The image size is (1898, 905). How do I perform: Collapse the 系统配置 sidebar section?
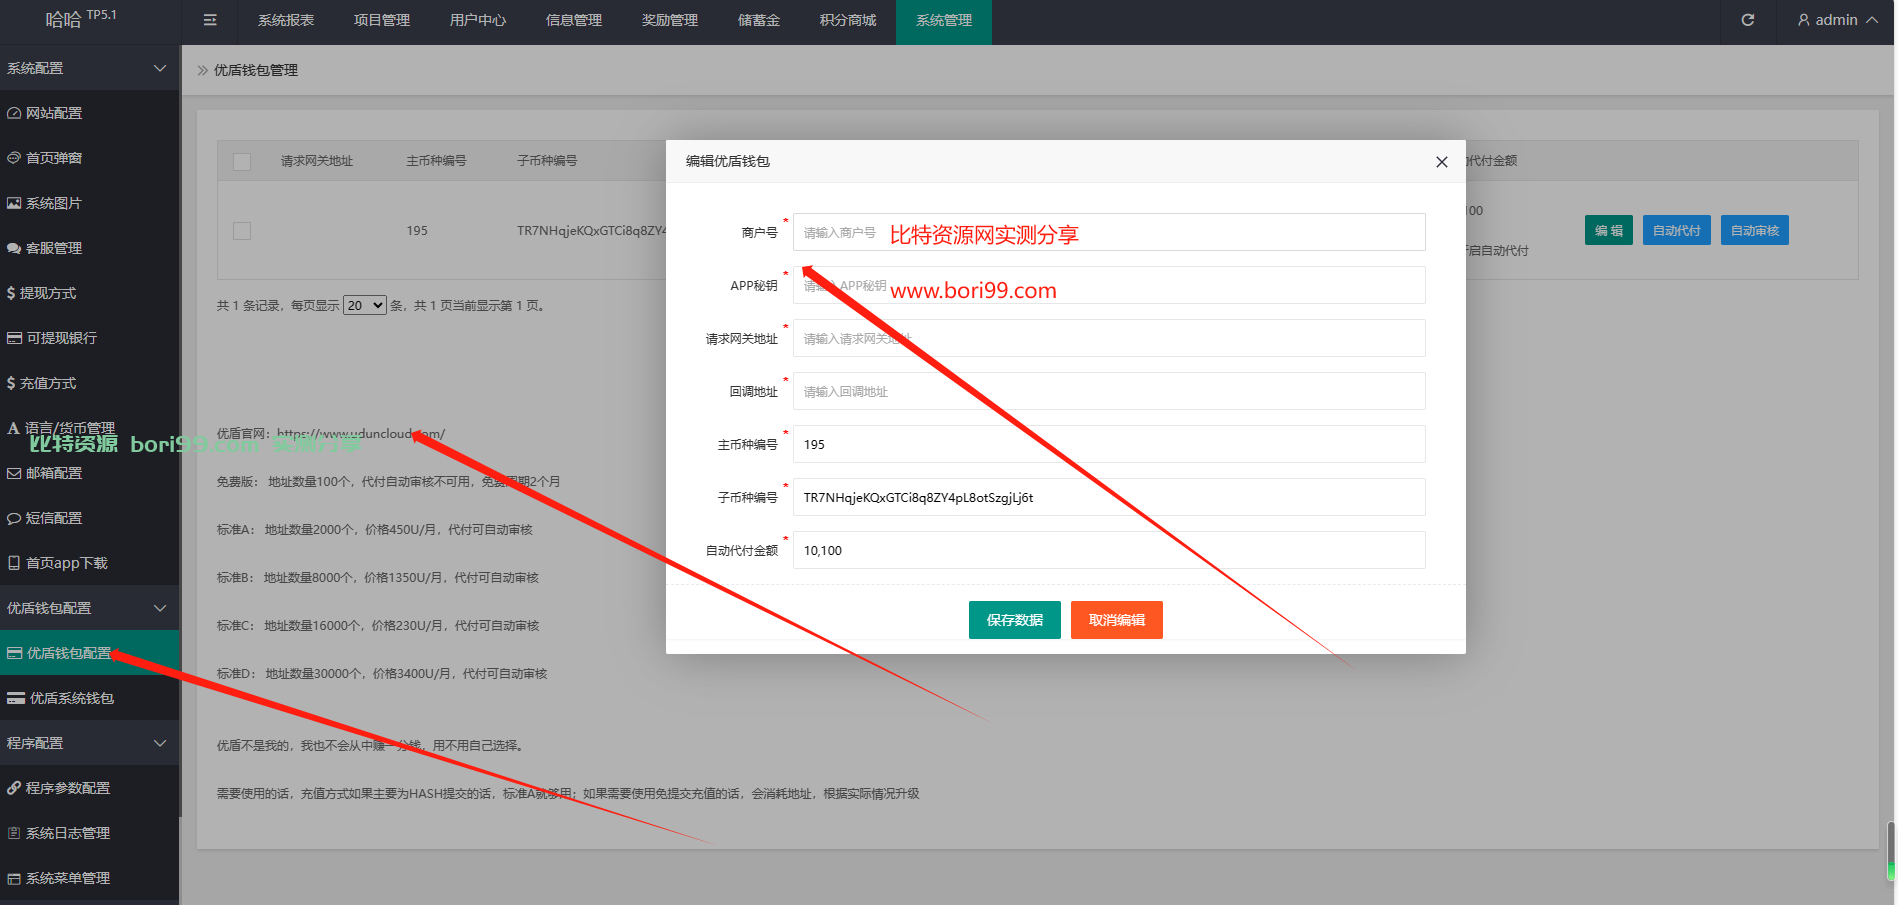[90, 68]
